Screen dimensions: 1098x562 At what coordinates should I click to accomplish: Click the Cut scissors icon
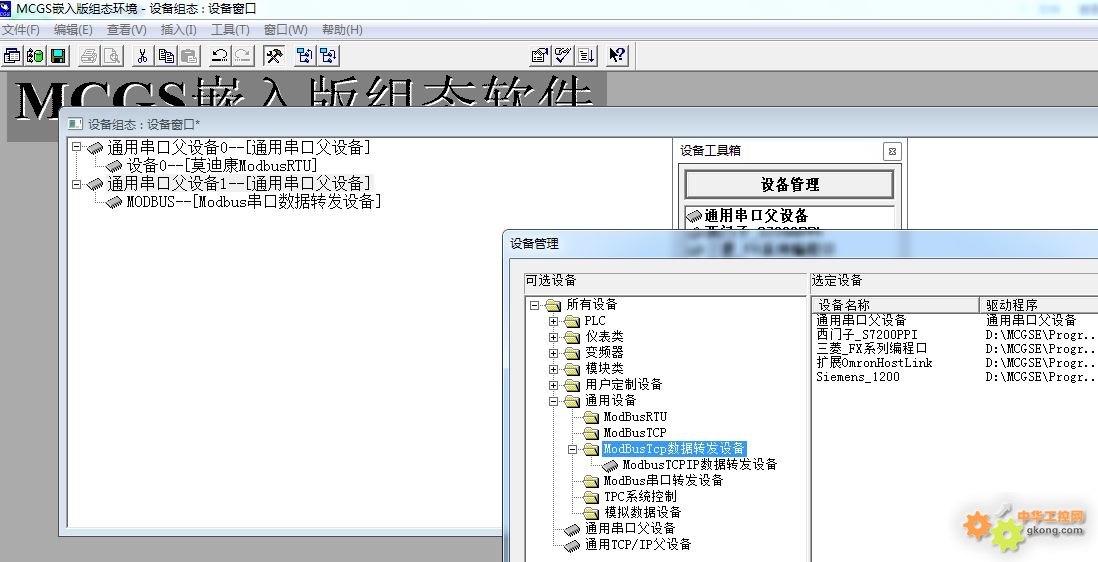coord(142,56)
